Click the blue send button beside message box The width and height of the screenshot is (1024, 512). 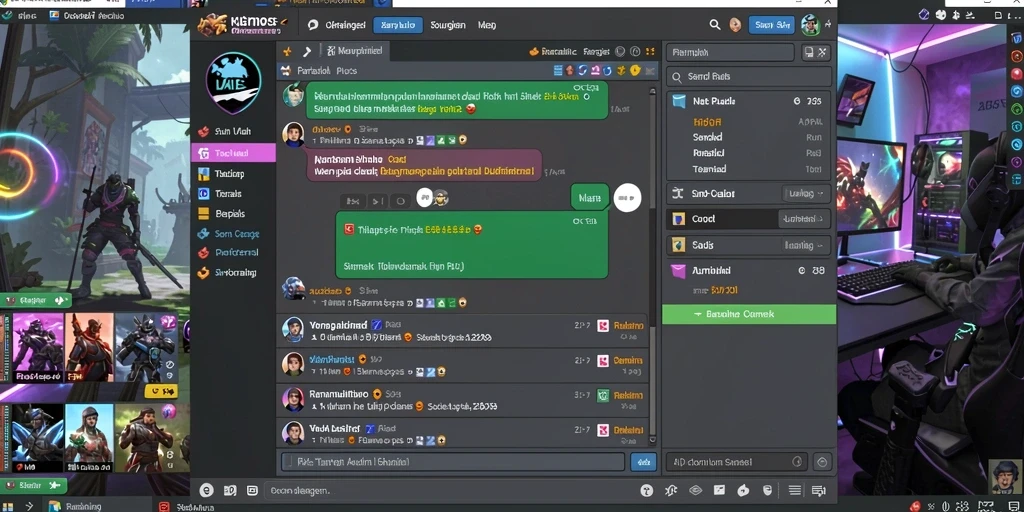click(x=643, y=462)
